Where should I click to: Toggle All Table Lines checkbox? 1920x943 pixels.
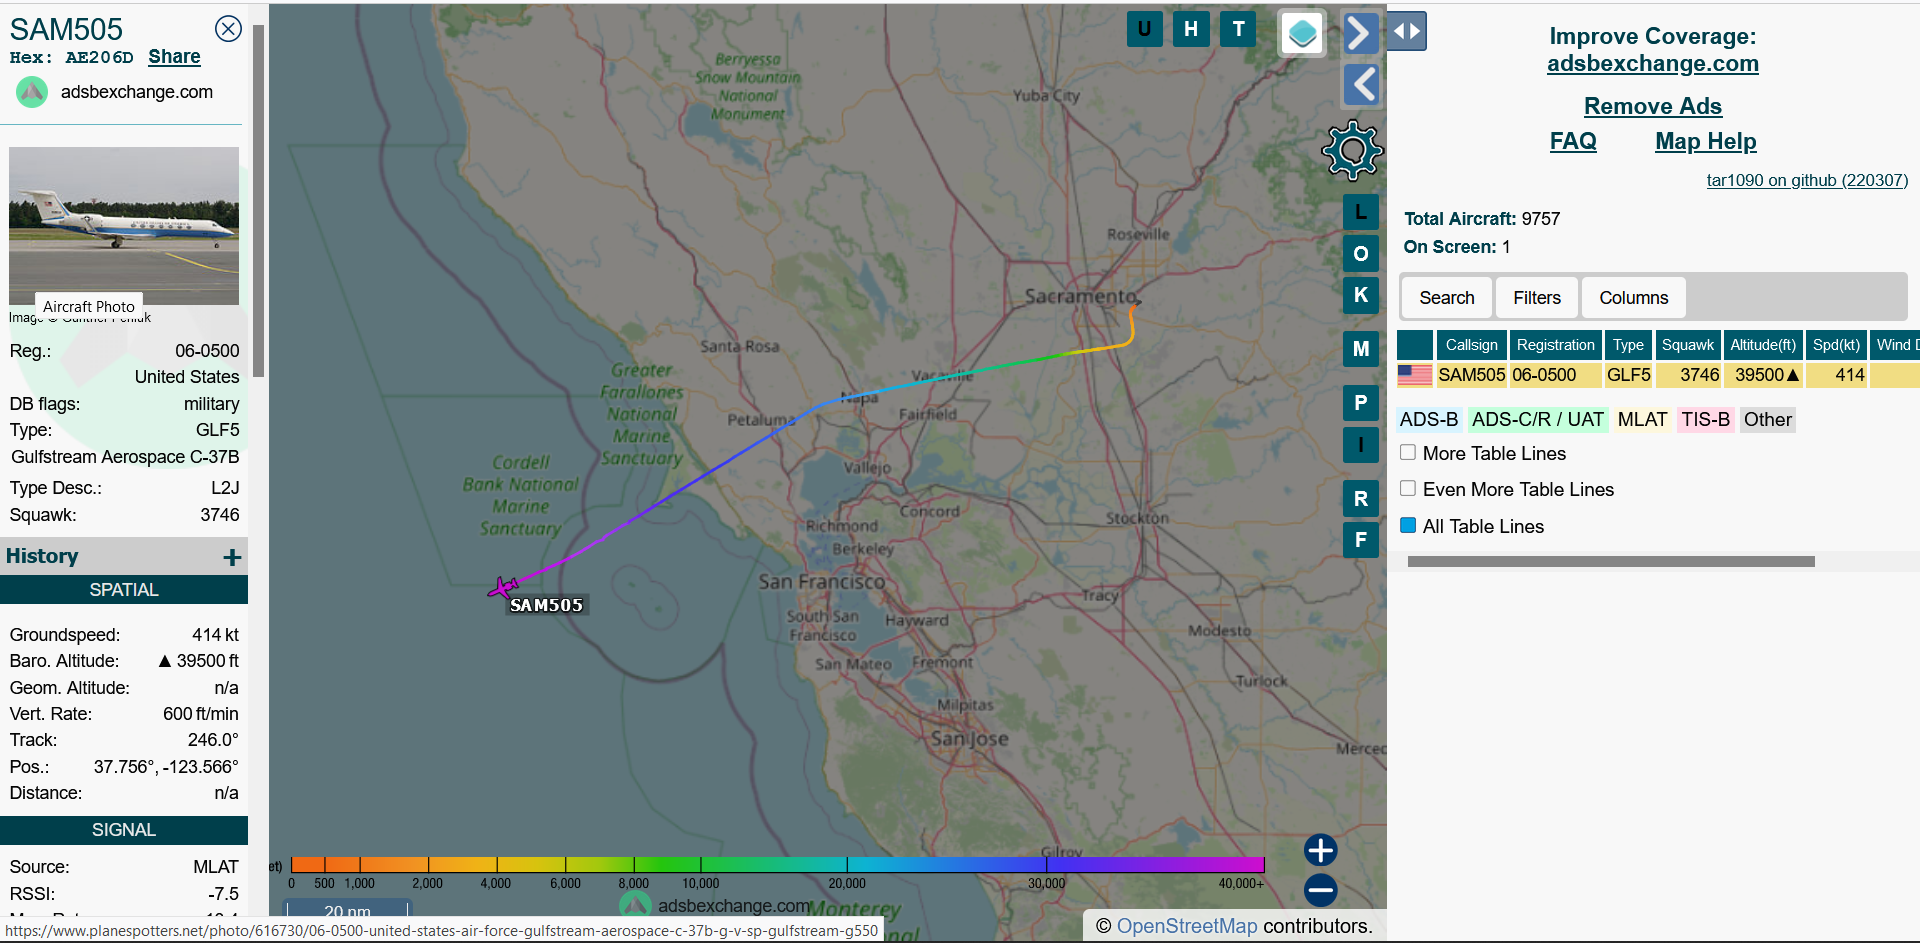[x=1408, y=525]
